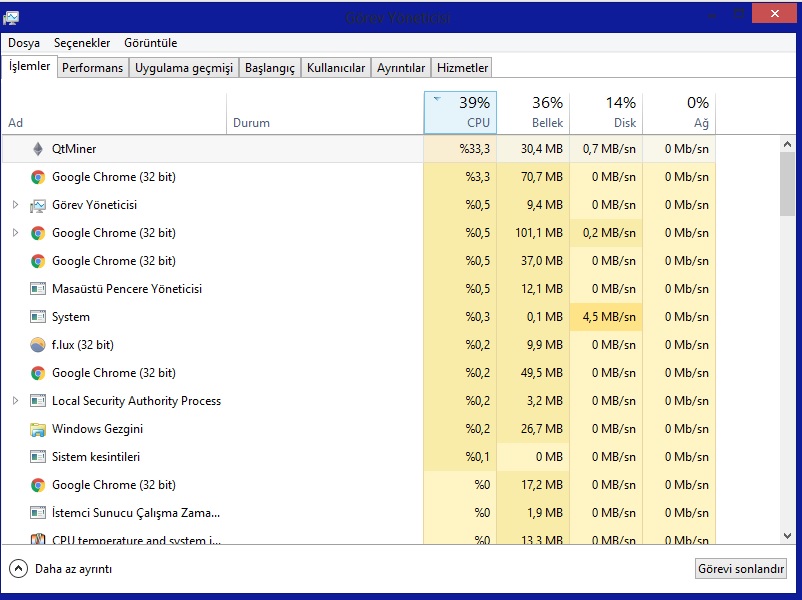Select the f.lux process icon
The image size is (802, 600).
38,345
